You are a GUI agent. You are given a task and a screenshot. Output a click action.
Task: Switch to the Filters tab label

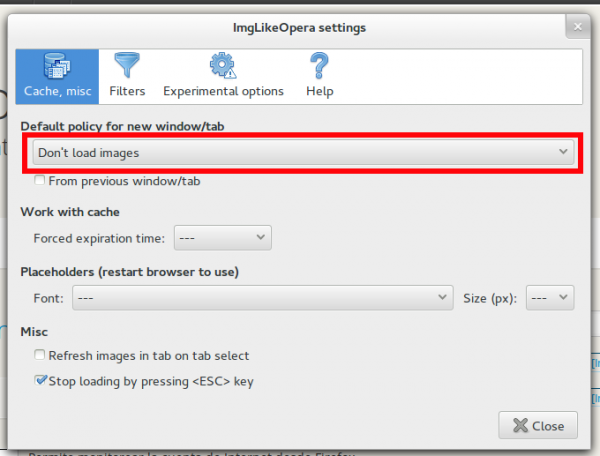[x=127, y=91]
